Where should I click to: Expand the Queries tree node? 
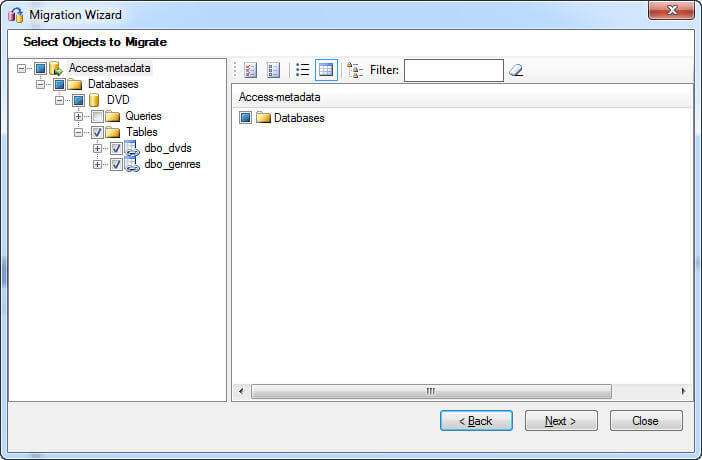78,116
